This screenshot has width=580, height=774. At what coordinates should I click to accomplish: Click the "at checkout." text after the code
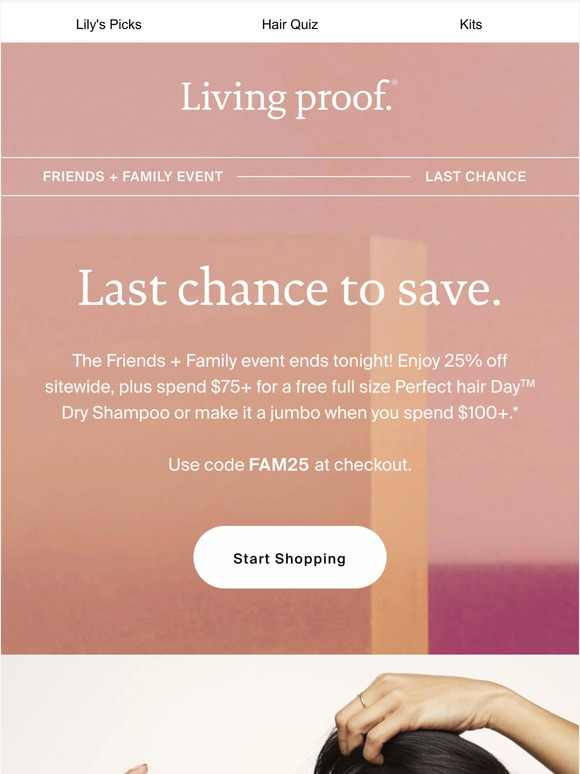pyautogui.click(x=363, y=464)
